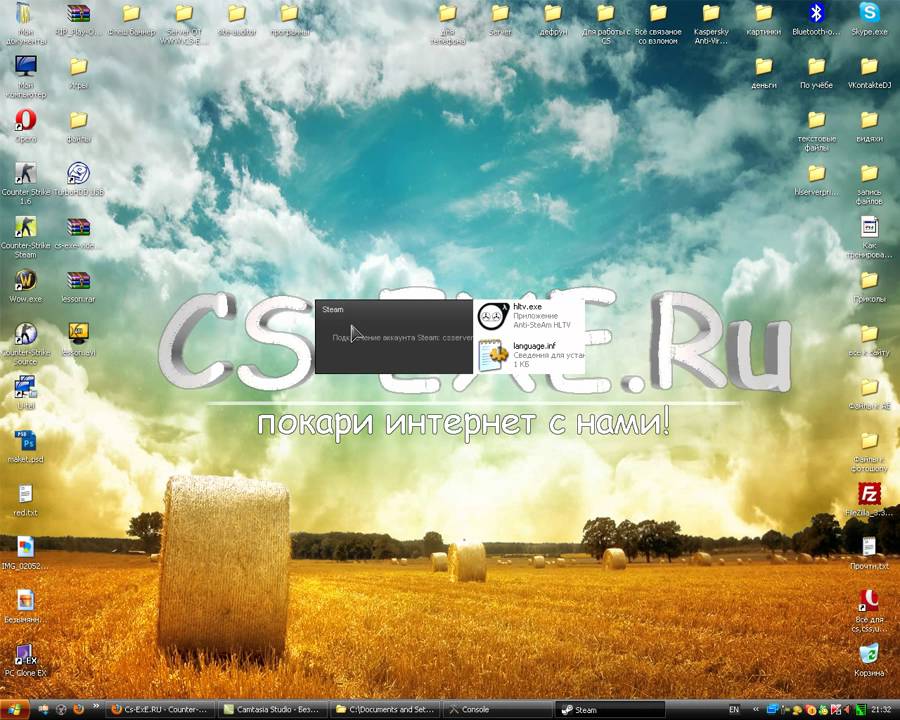Click the taskbar clock showing 21:32
Screen dimensions: 900x720
tap(882, 710)
